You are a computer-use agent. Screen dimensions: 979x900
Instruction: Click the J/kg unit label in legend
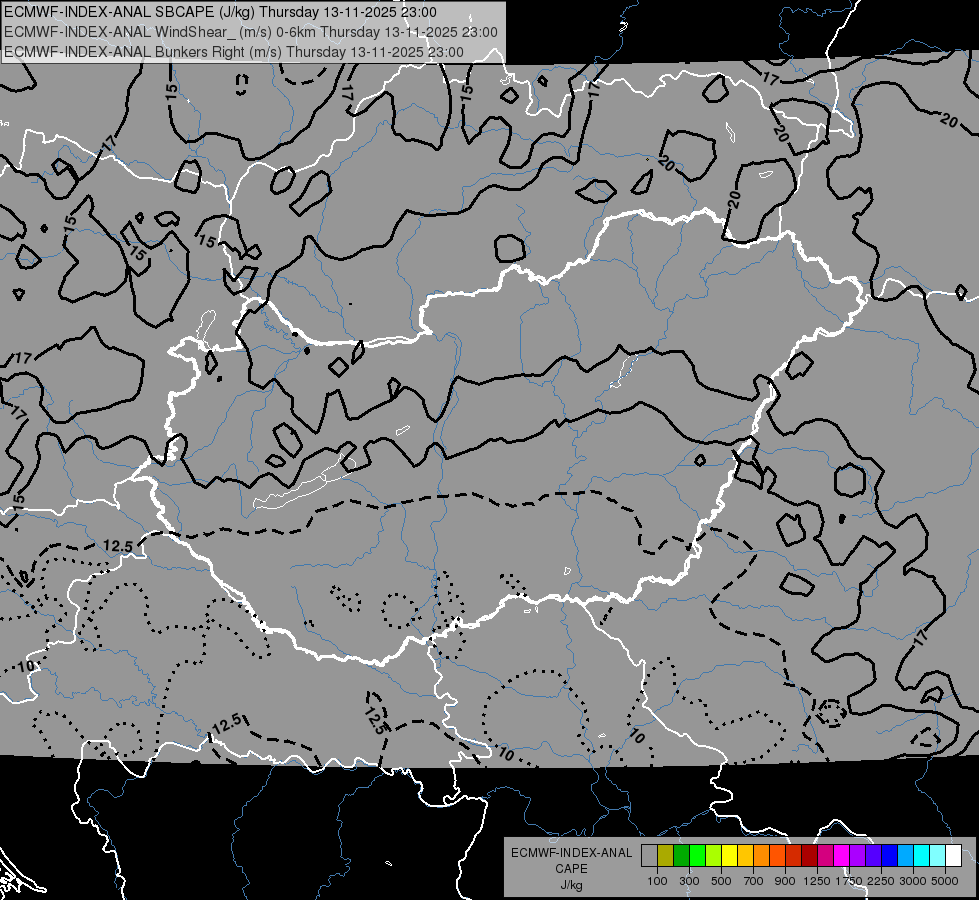click(571, 885)
